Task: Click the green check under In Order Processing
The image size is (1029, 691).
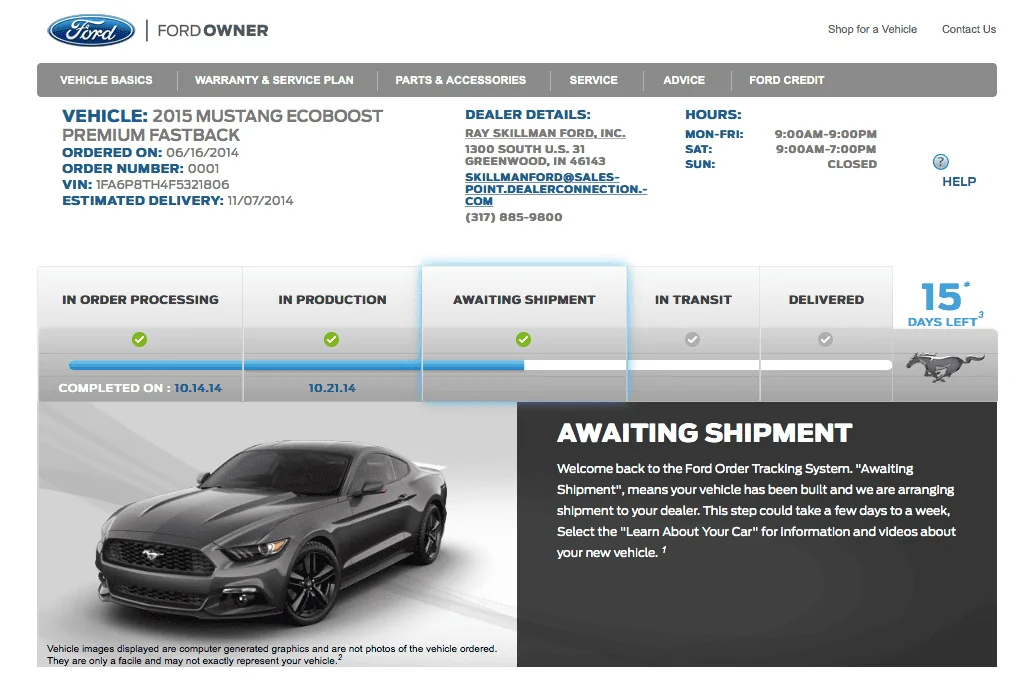Action: click(139, 339)
